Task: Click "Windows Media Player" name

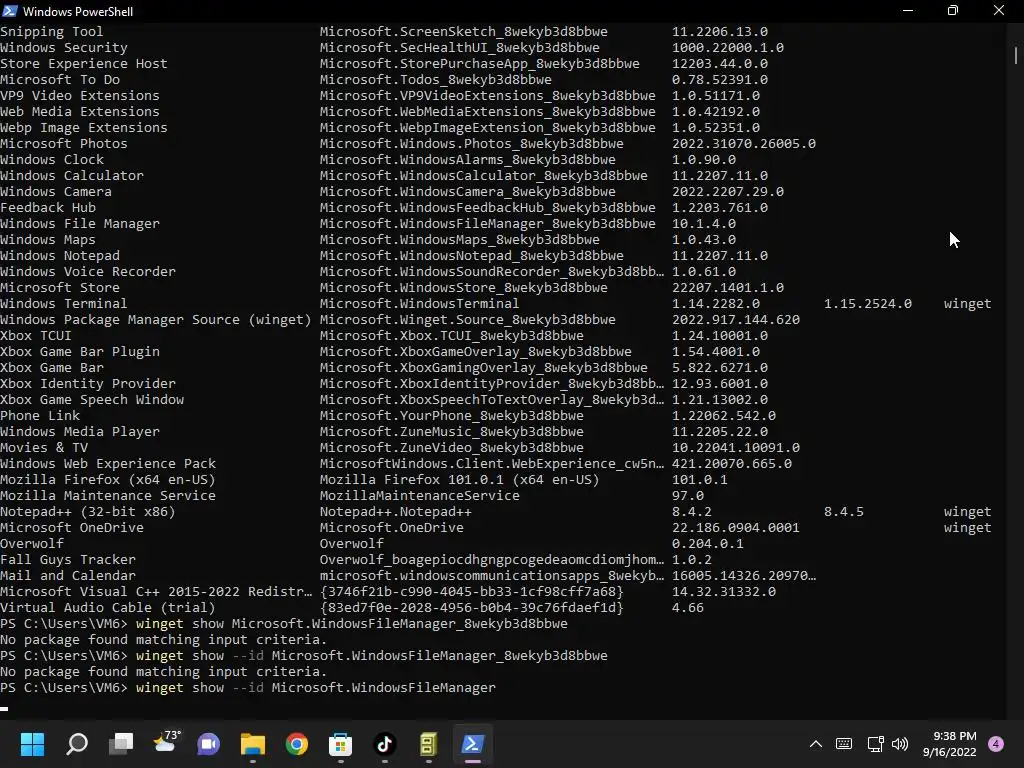Action: coord(80,432)
